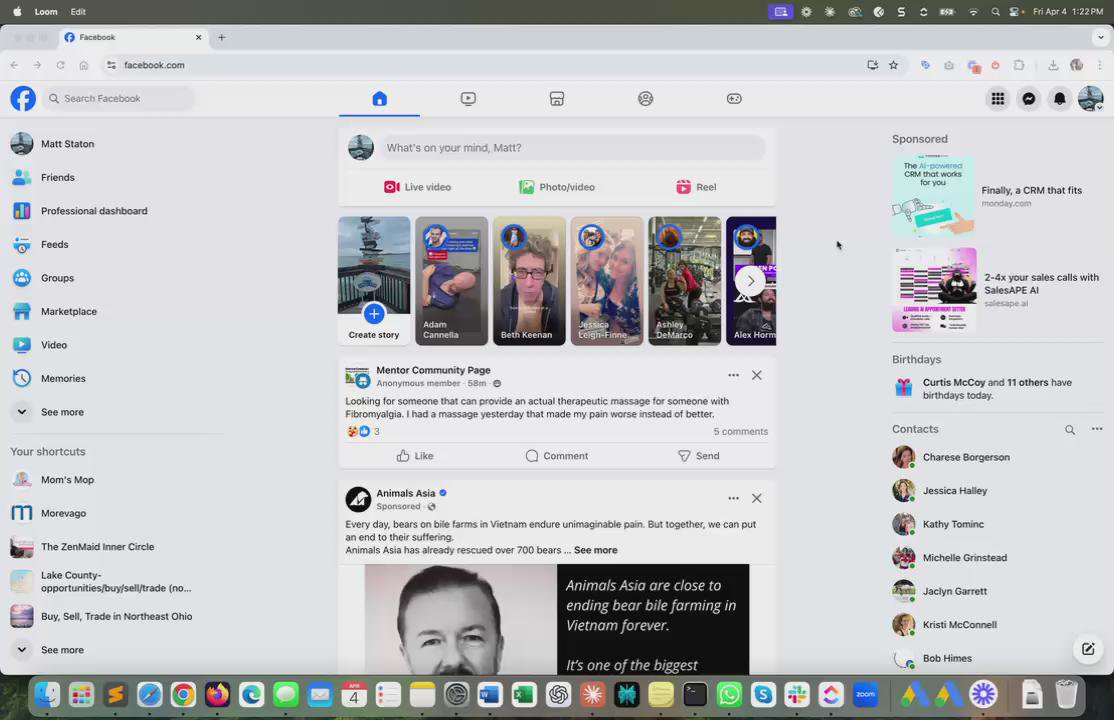Open the Home feed tab
Viewport: 1114px width, 720px height.
(379, 99)
